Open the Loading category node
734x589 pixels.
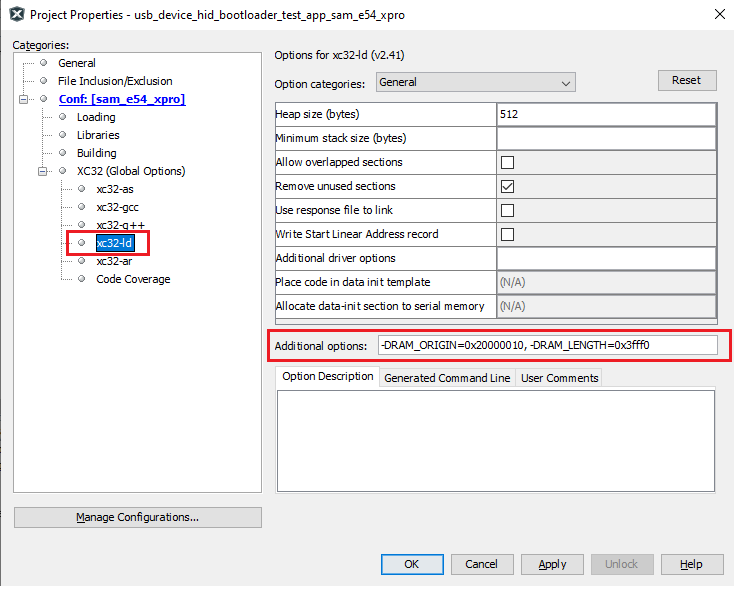pos(96,117)
